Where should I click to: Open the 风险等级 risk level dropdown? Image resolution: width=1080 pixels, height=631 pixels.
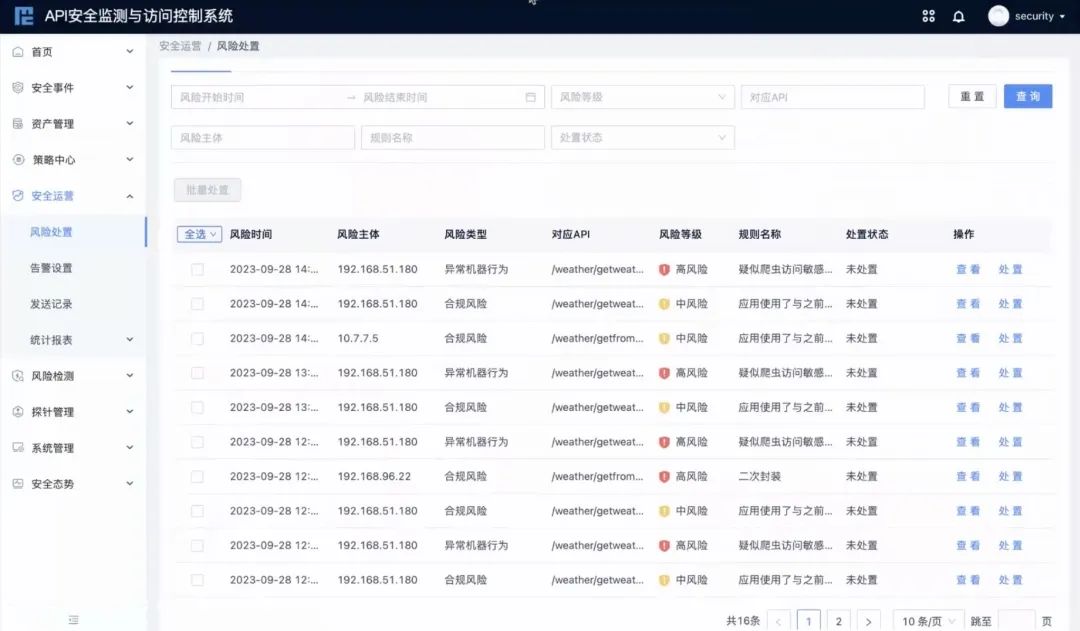643,96
